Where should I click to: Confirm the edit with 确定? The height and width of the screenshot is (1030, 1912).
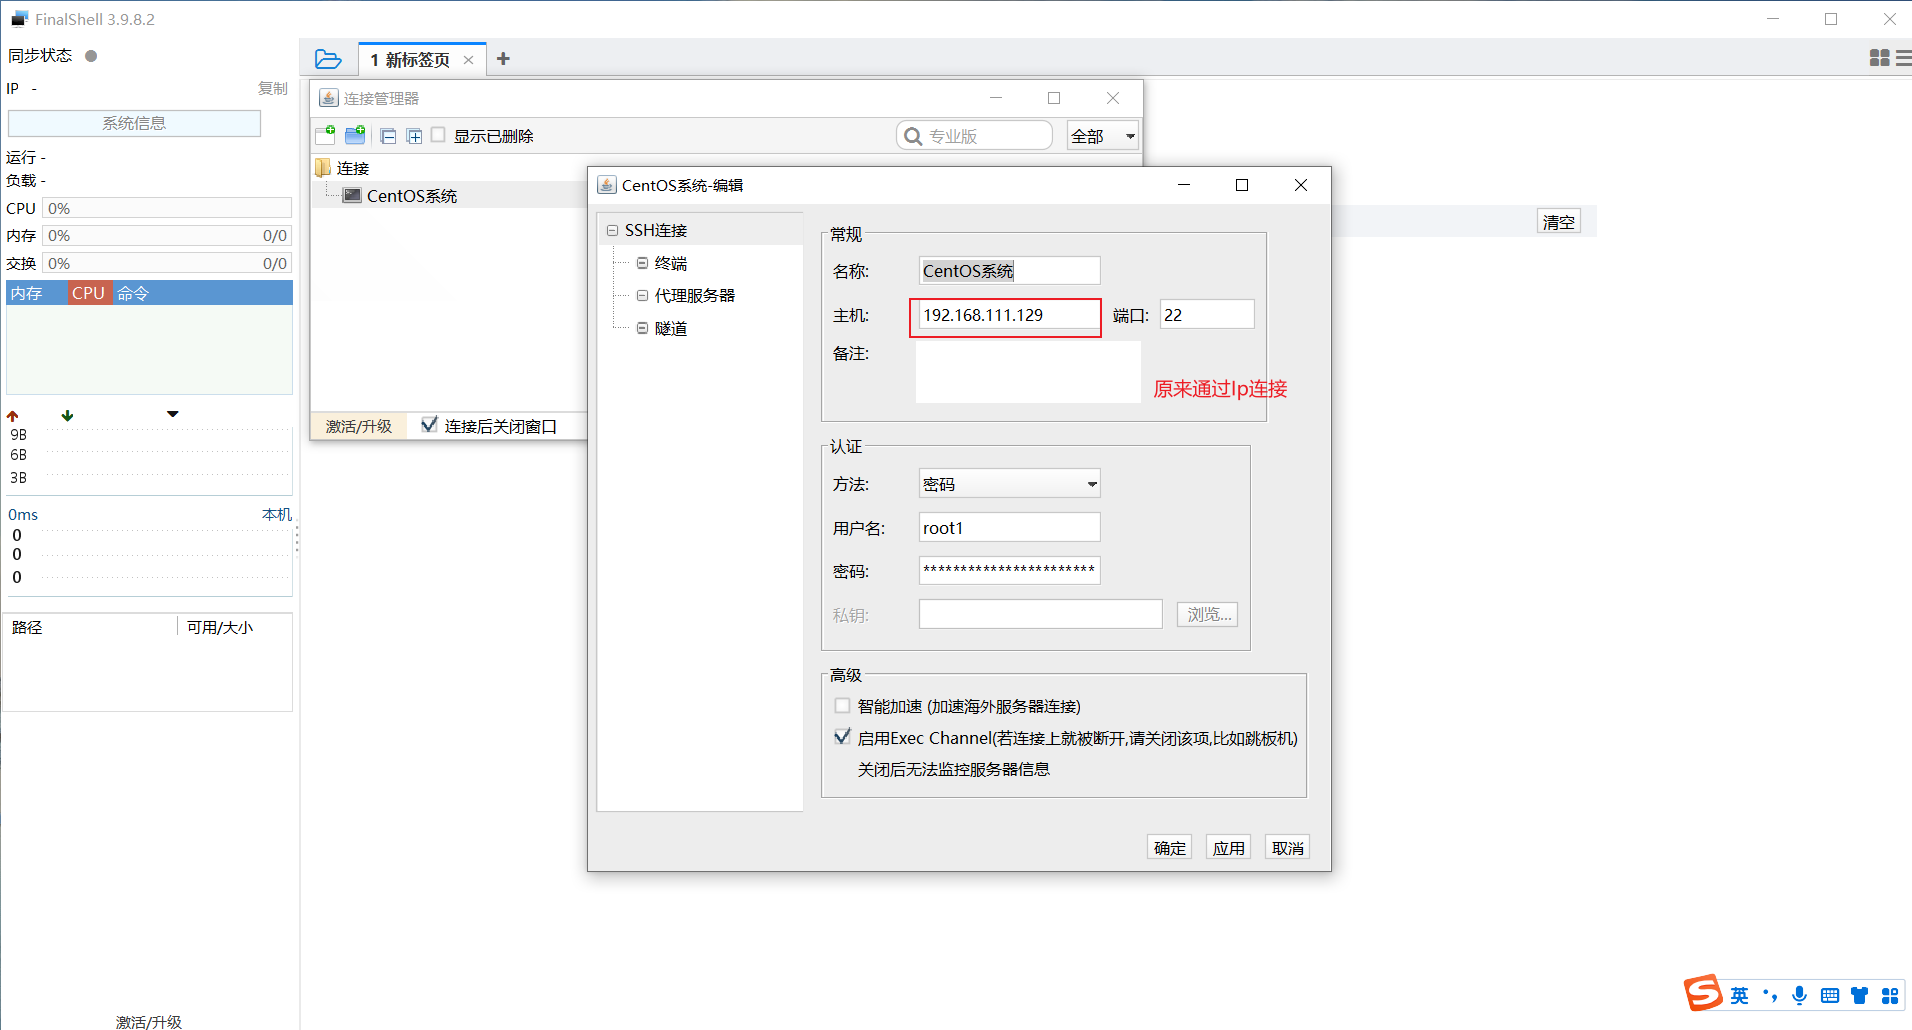1169,848
